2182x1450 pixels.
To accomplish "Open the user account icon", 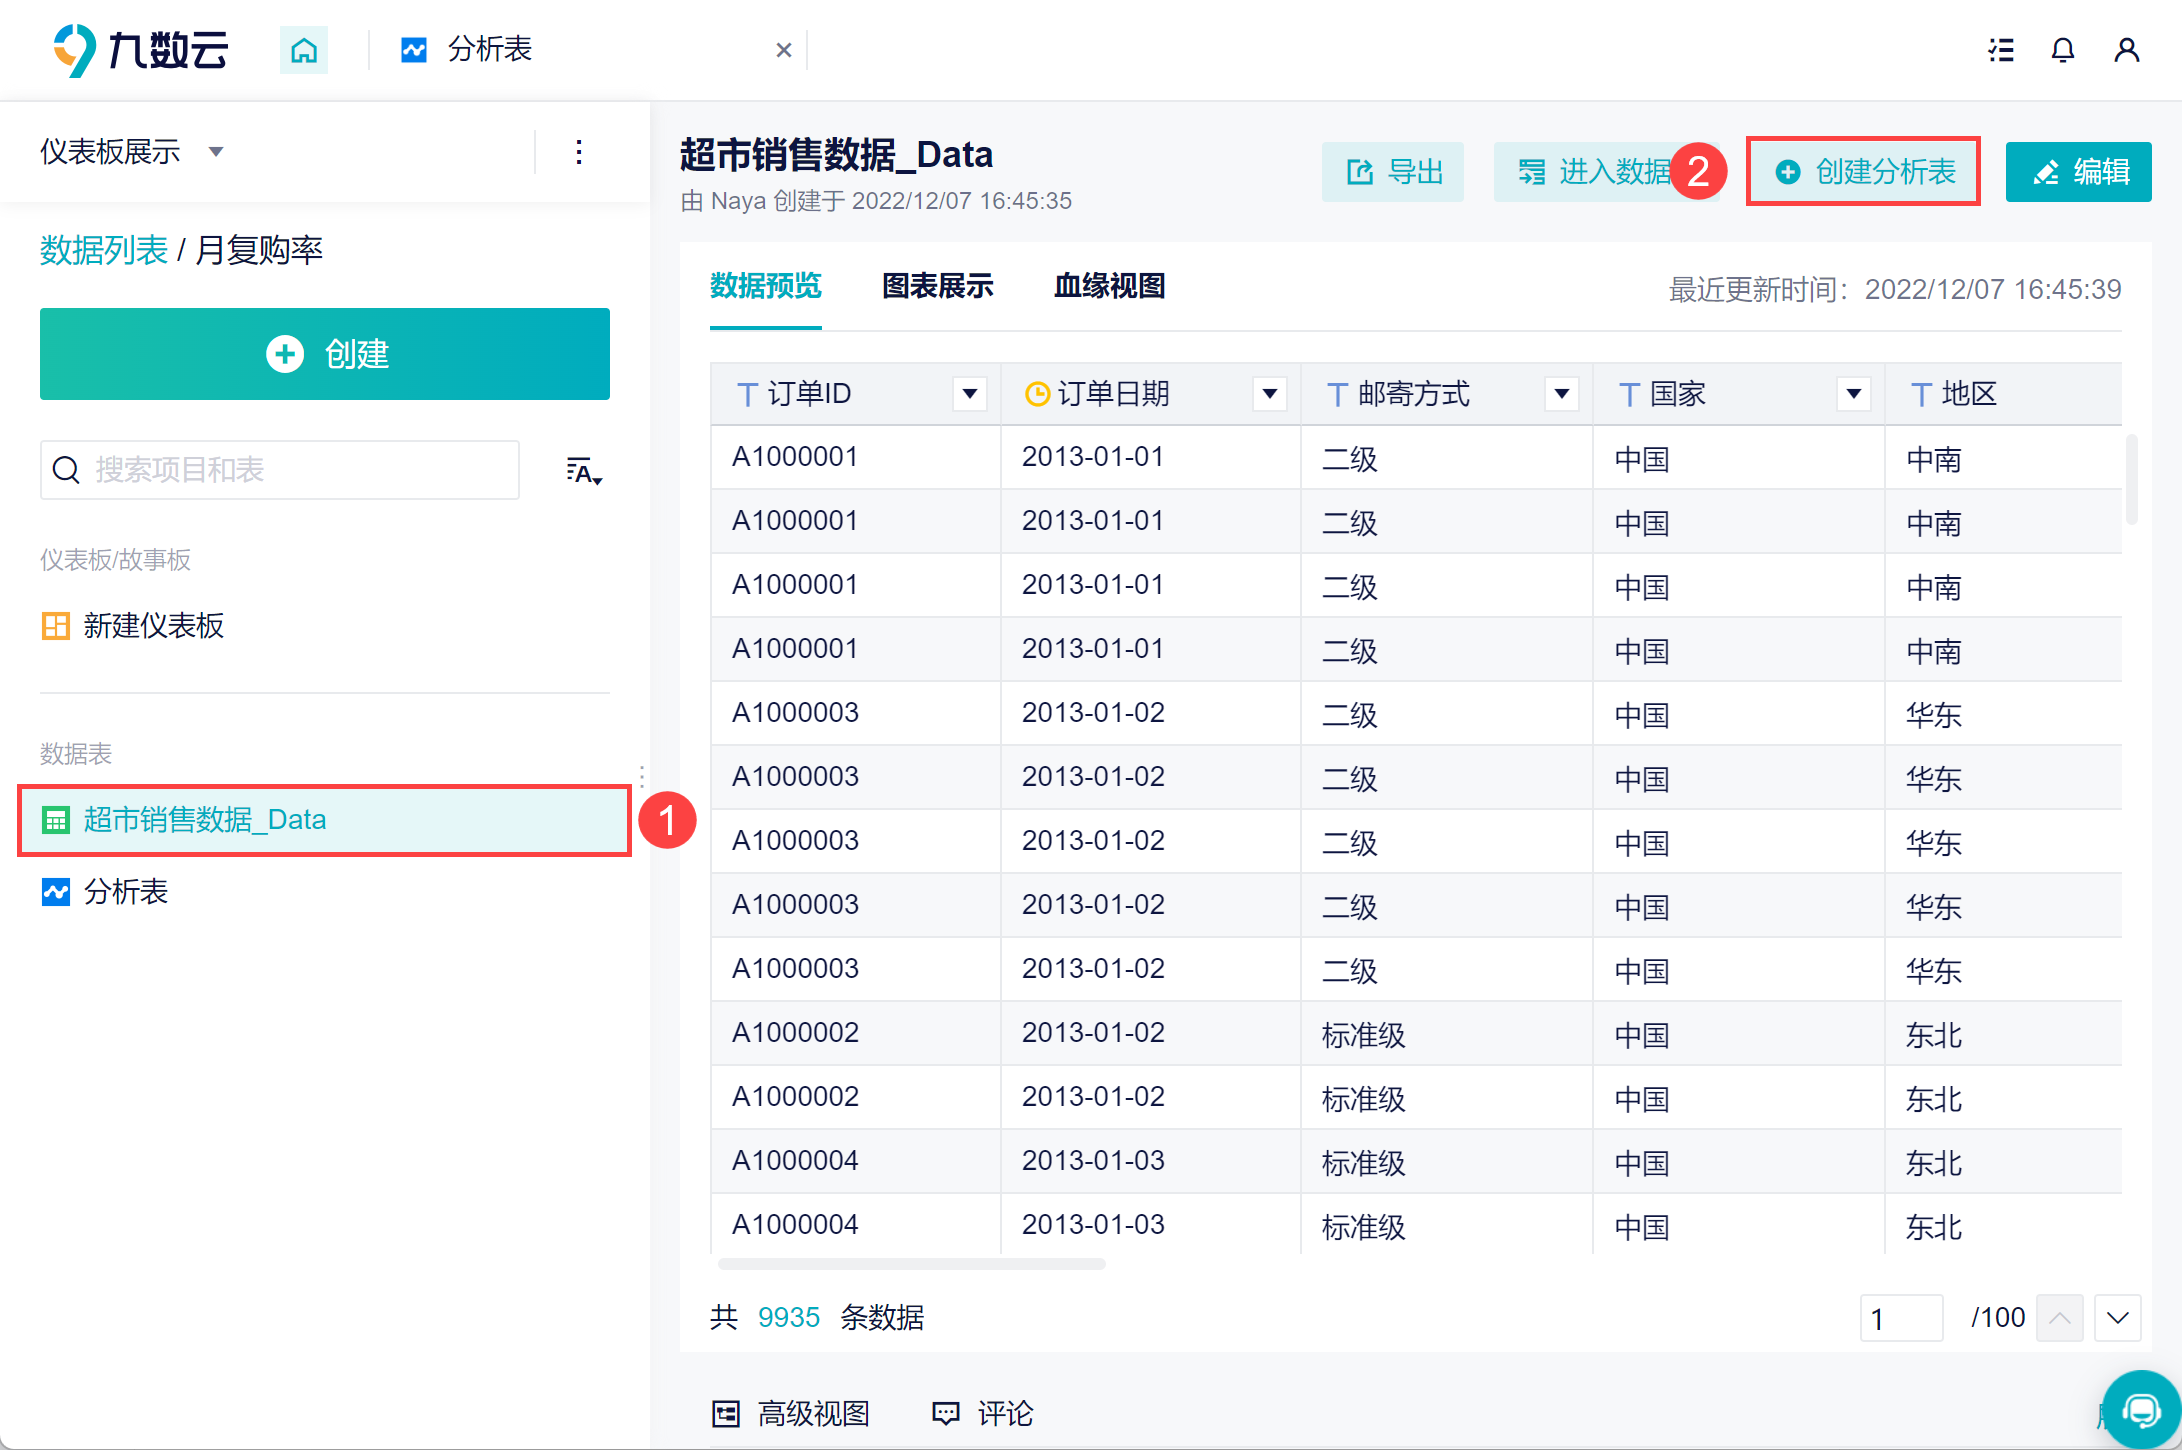I will tap(2127, 50).
